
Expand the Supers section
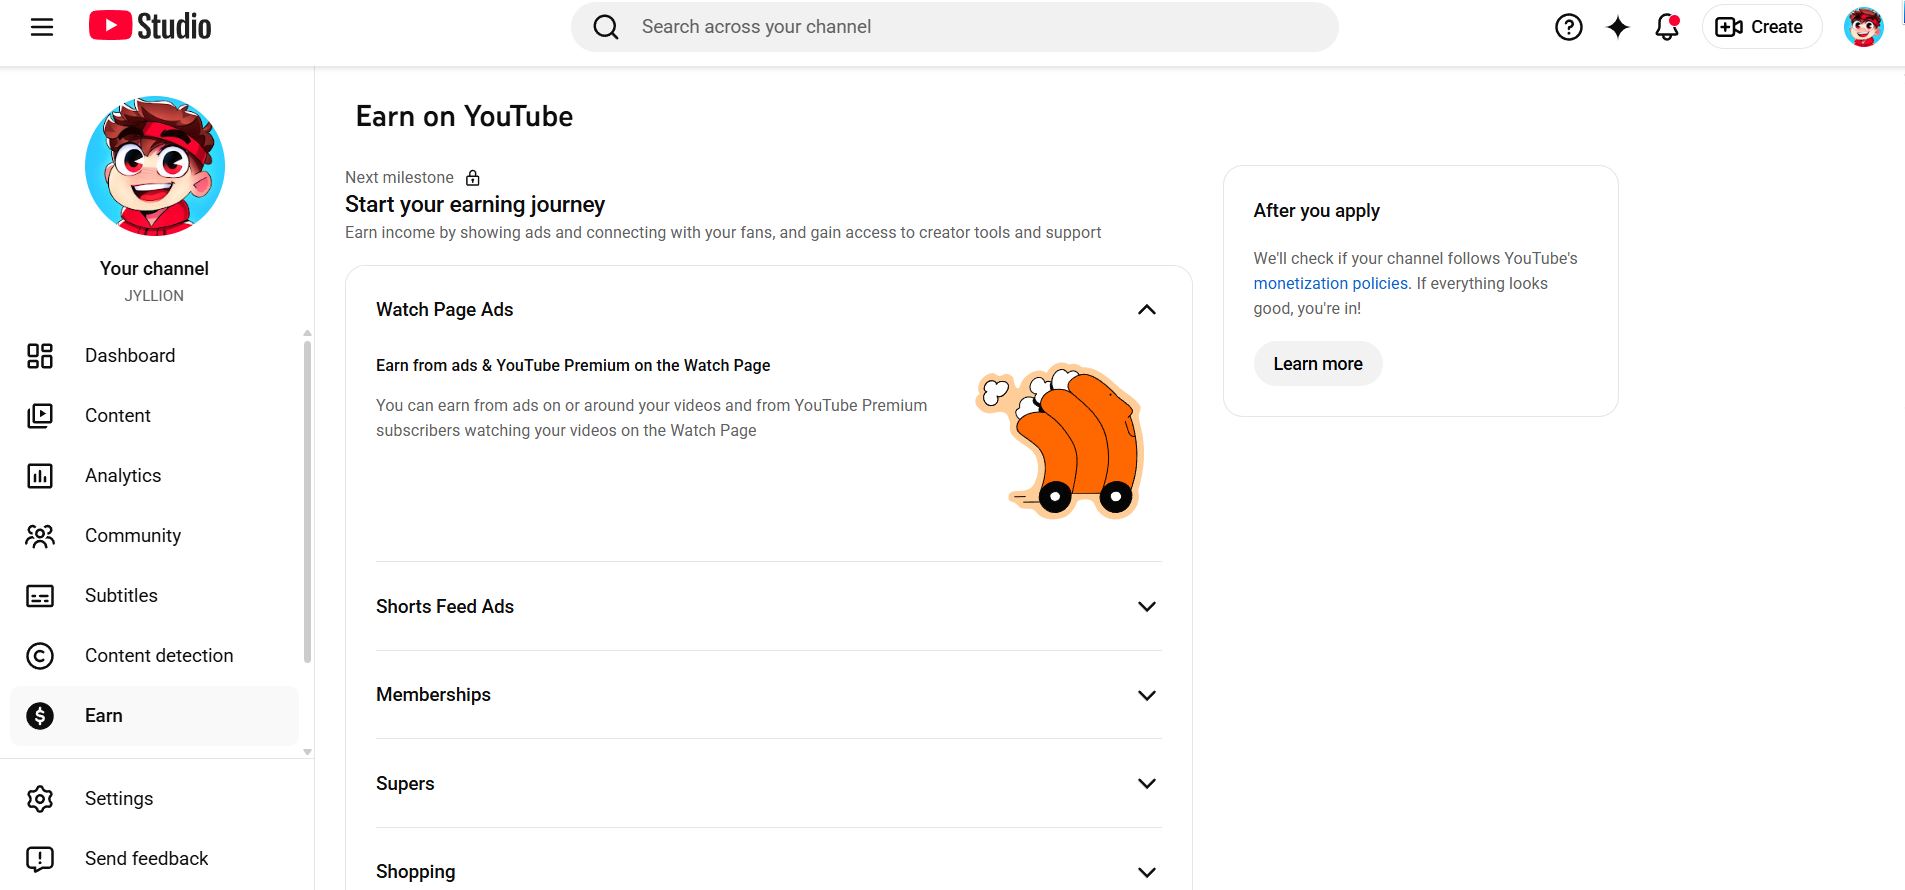click(1147, 784)
